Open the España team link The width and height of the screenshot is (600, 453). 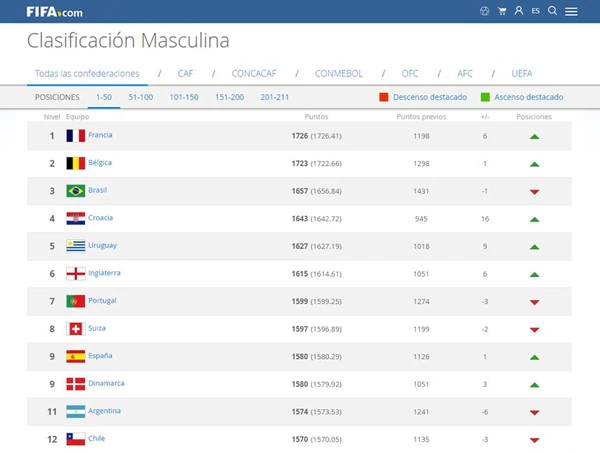100,355
